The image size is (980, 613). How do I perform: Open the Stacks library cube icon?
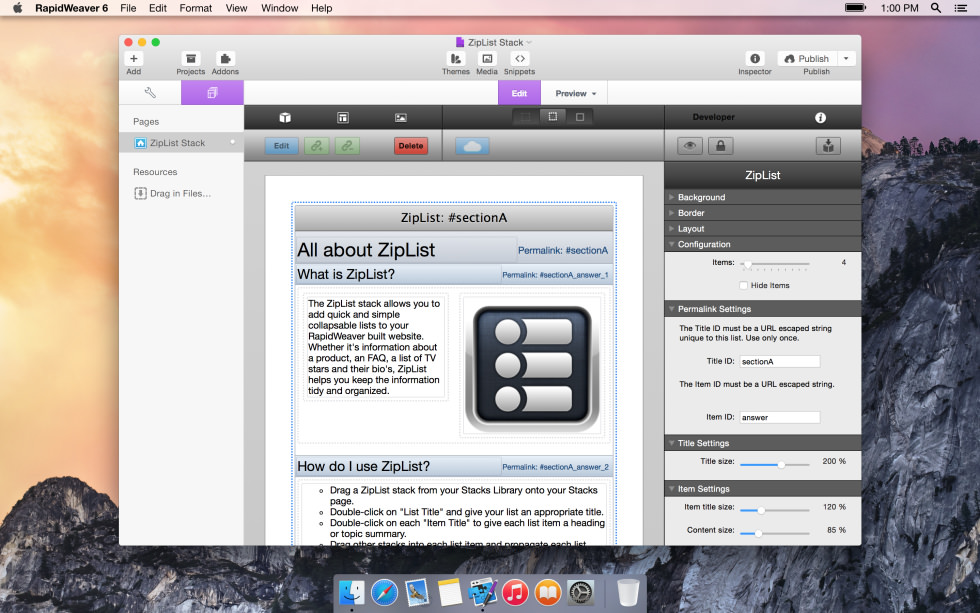click(285, 117)
